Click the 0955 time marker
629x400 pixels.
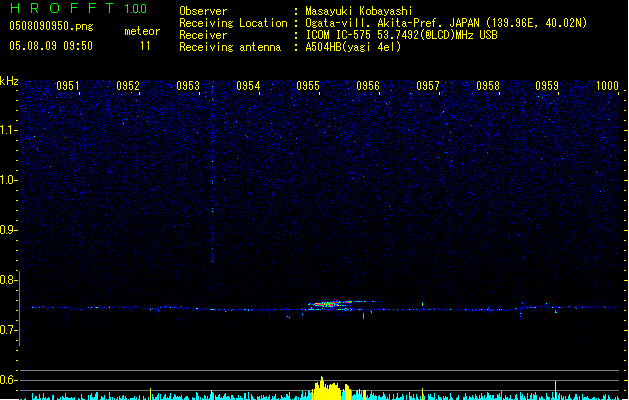[308, 86]
